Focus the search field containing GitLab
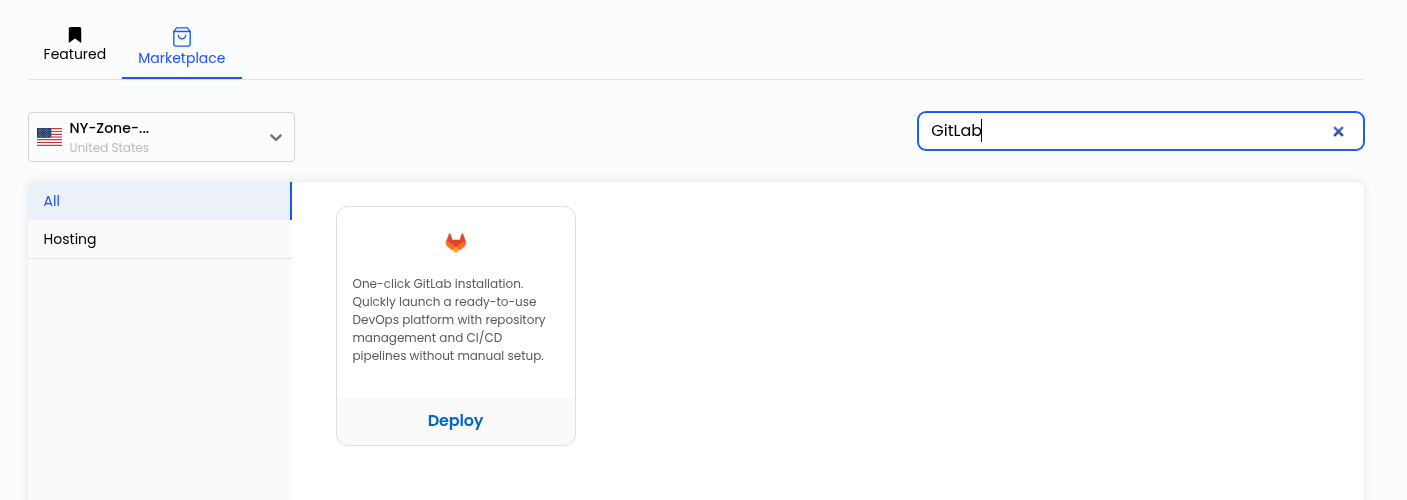Image resolution: width=1407 pixels, height=500 pixels. pyautogui.click(x=1141, y=131)
